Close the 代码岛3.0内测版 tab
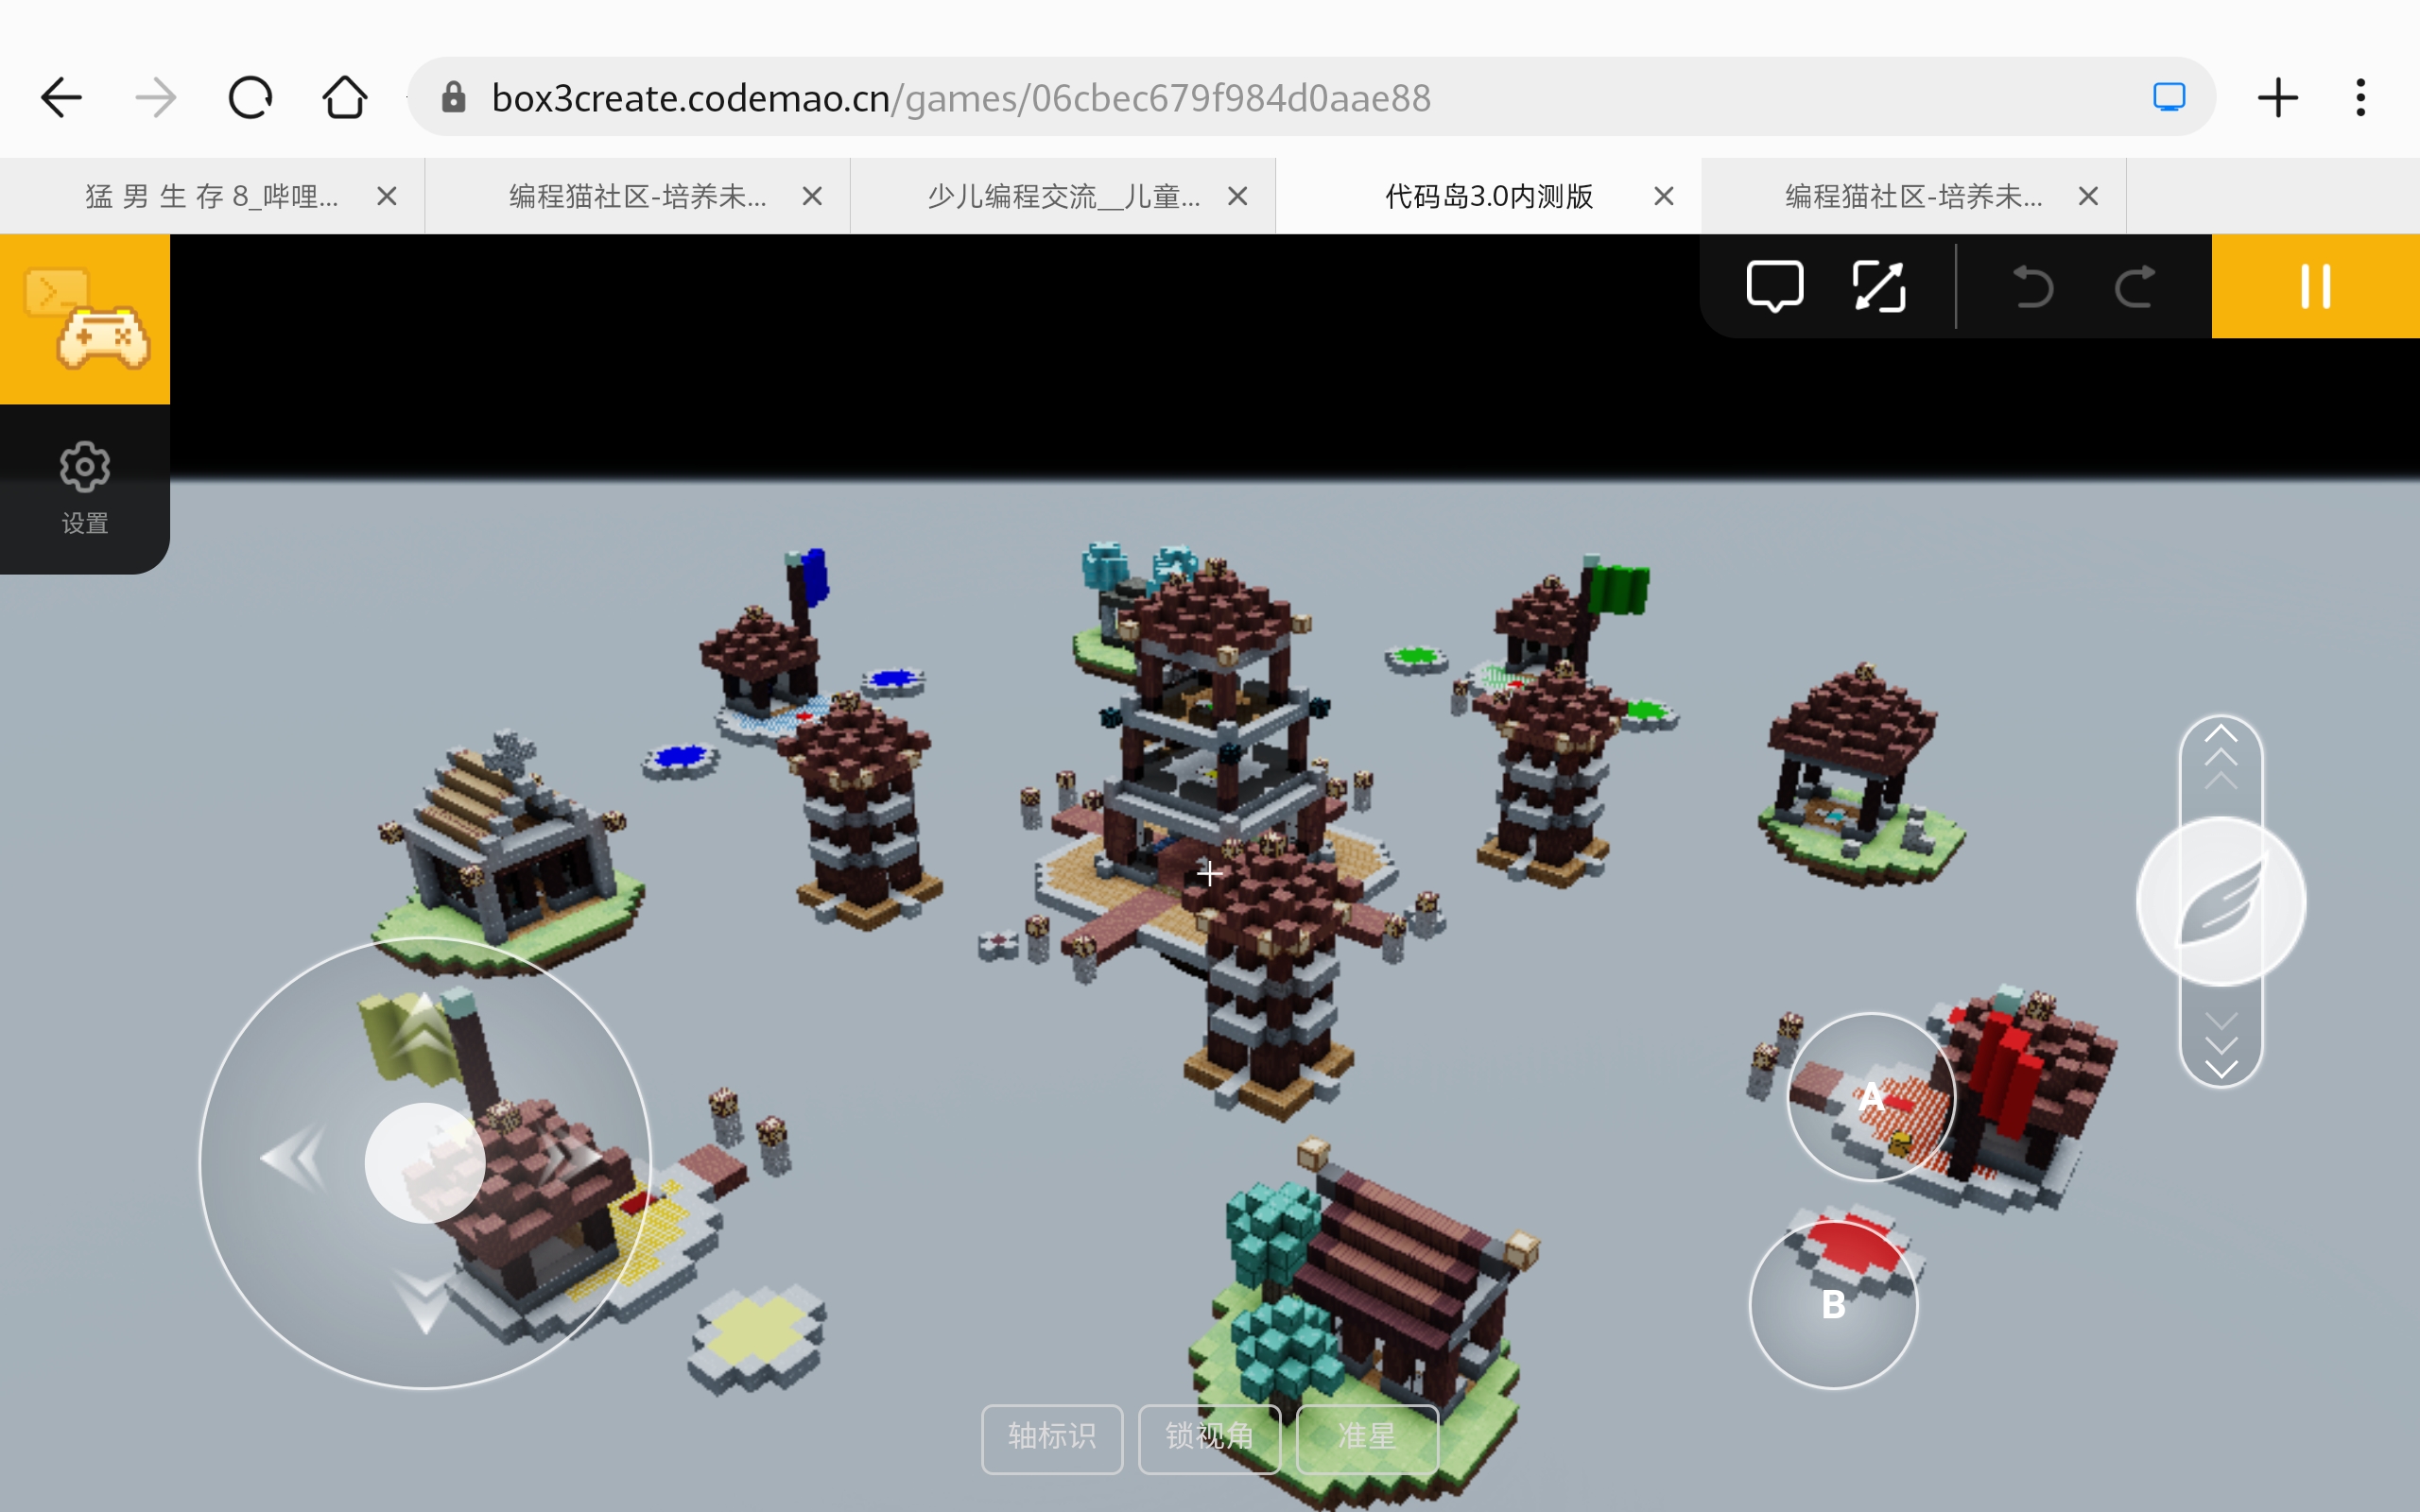Screen dimensions: 2420x1512 coord(1664,196)
